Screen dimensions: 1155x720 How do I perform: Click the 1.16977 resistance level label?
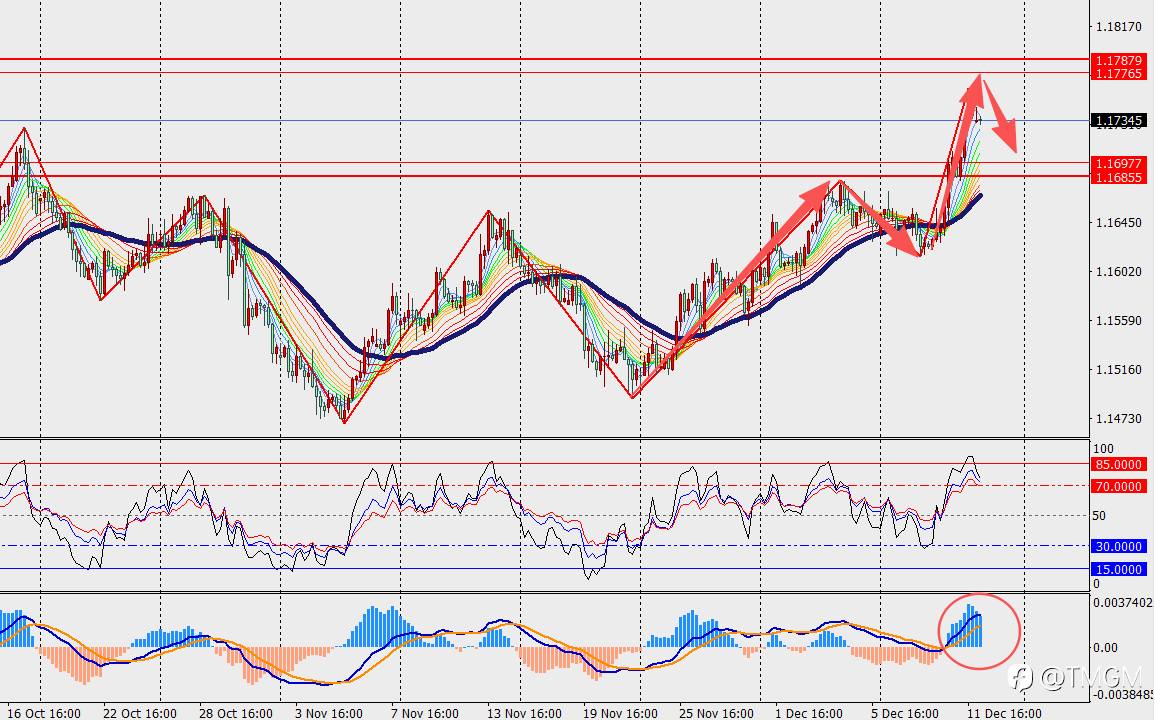(1117, 164)
